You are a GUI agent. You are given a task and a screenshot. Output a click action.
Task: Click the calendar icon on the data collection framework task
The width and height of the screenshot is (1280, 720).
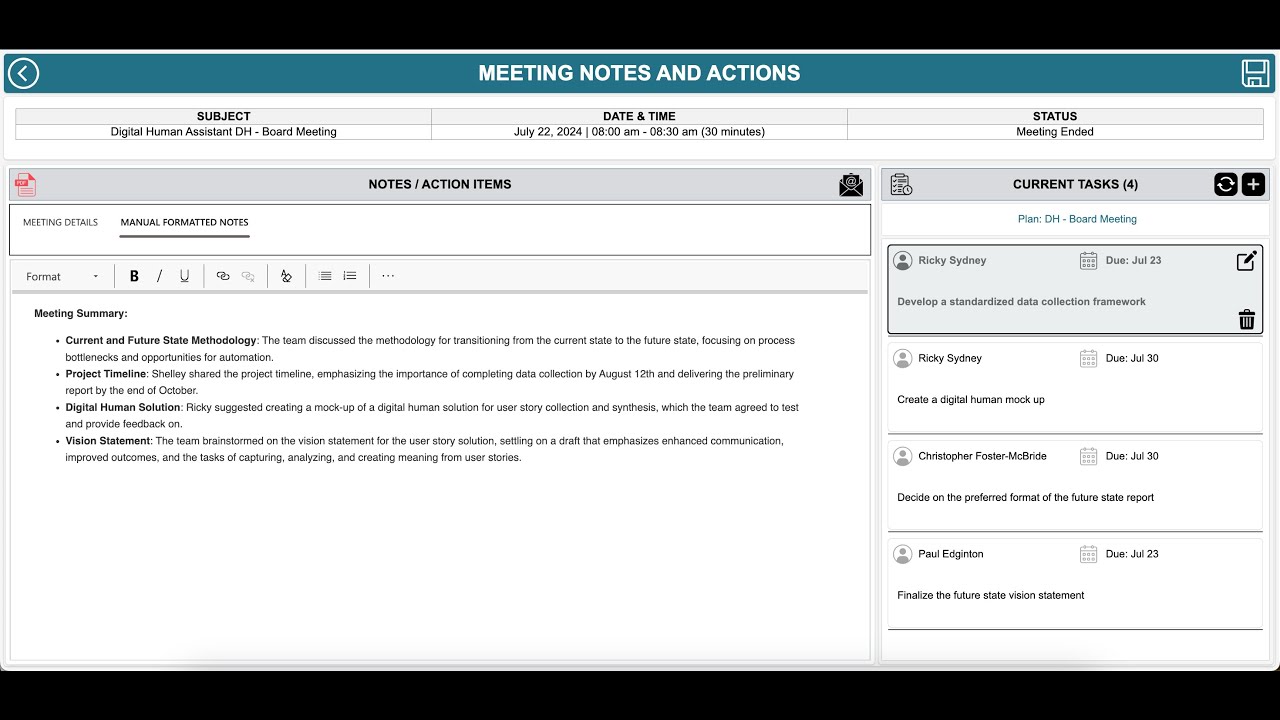[x=1089, y=260]
